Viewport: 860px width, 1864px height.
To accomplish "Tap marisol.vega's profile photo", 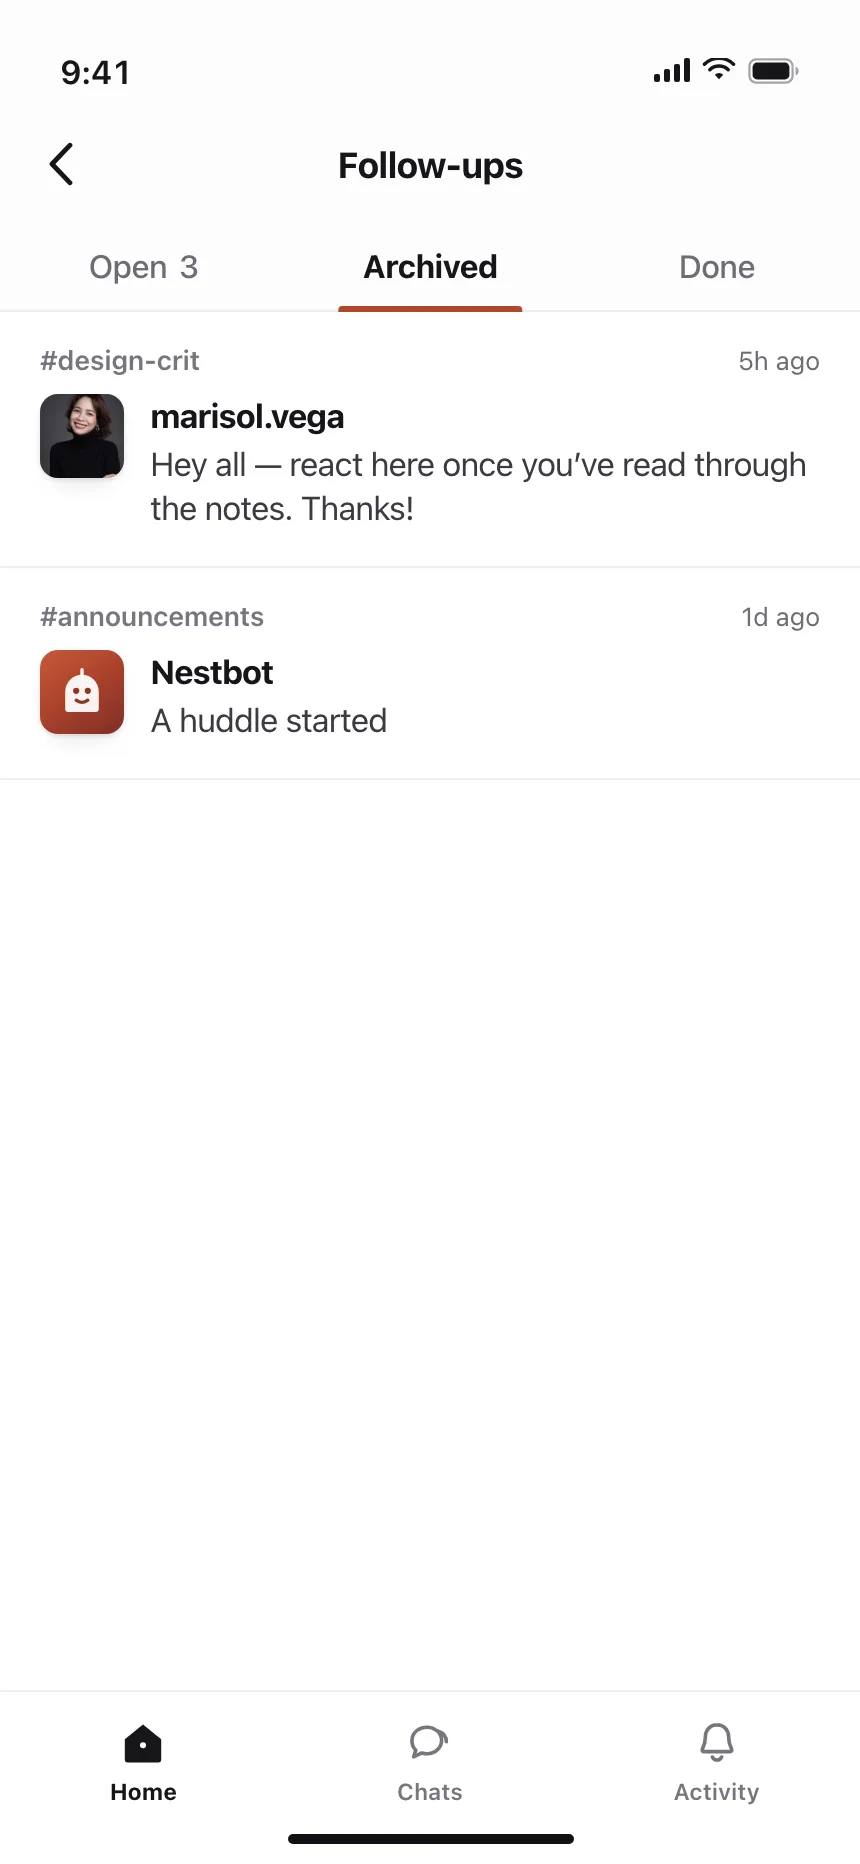I will click(82, 436).
